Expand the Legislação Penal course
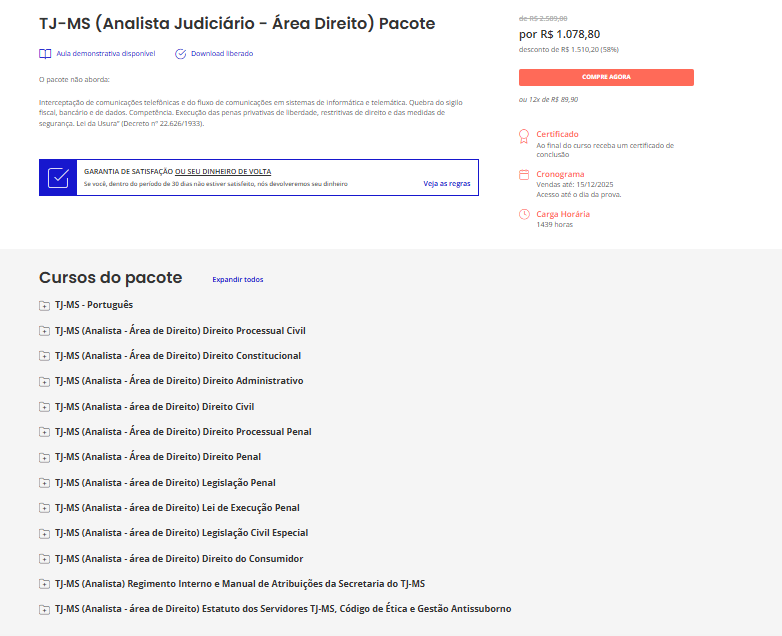 [x=44, y=483]
